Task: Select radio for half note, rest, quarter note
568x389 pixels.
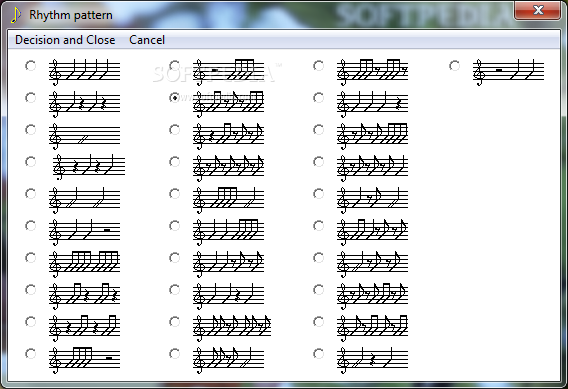Action: coord(318,354)
